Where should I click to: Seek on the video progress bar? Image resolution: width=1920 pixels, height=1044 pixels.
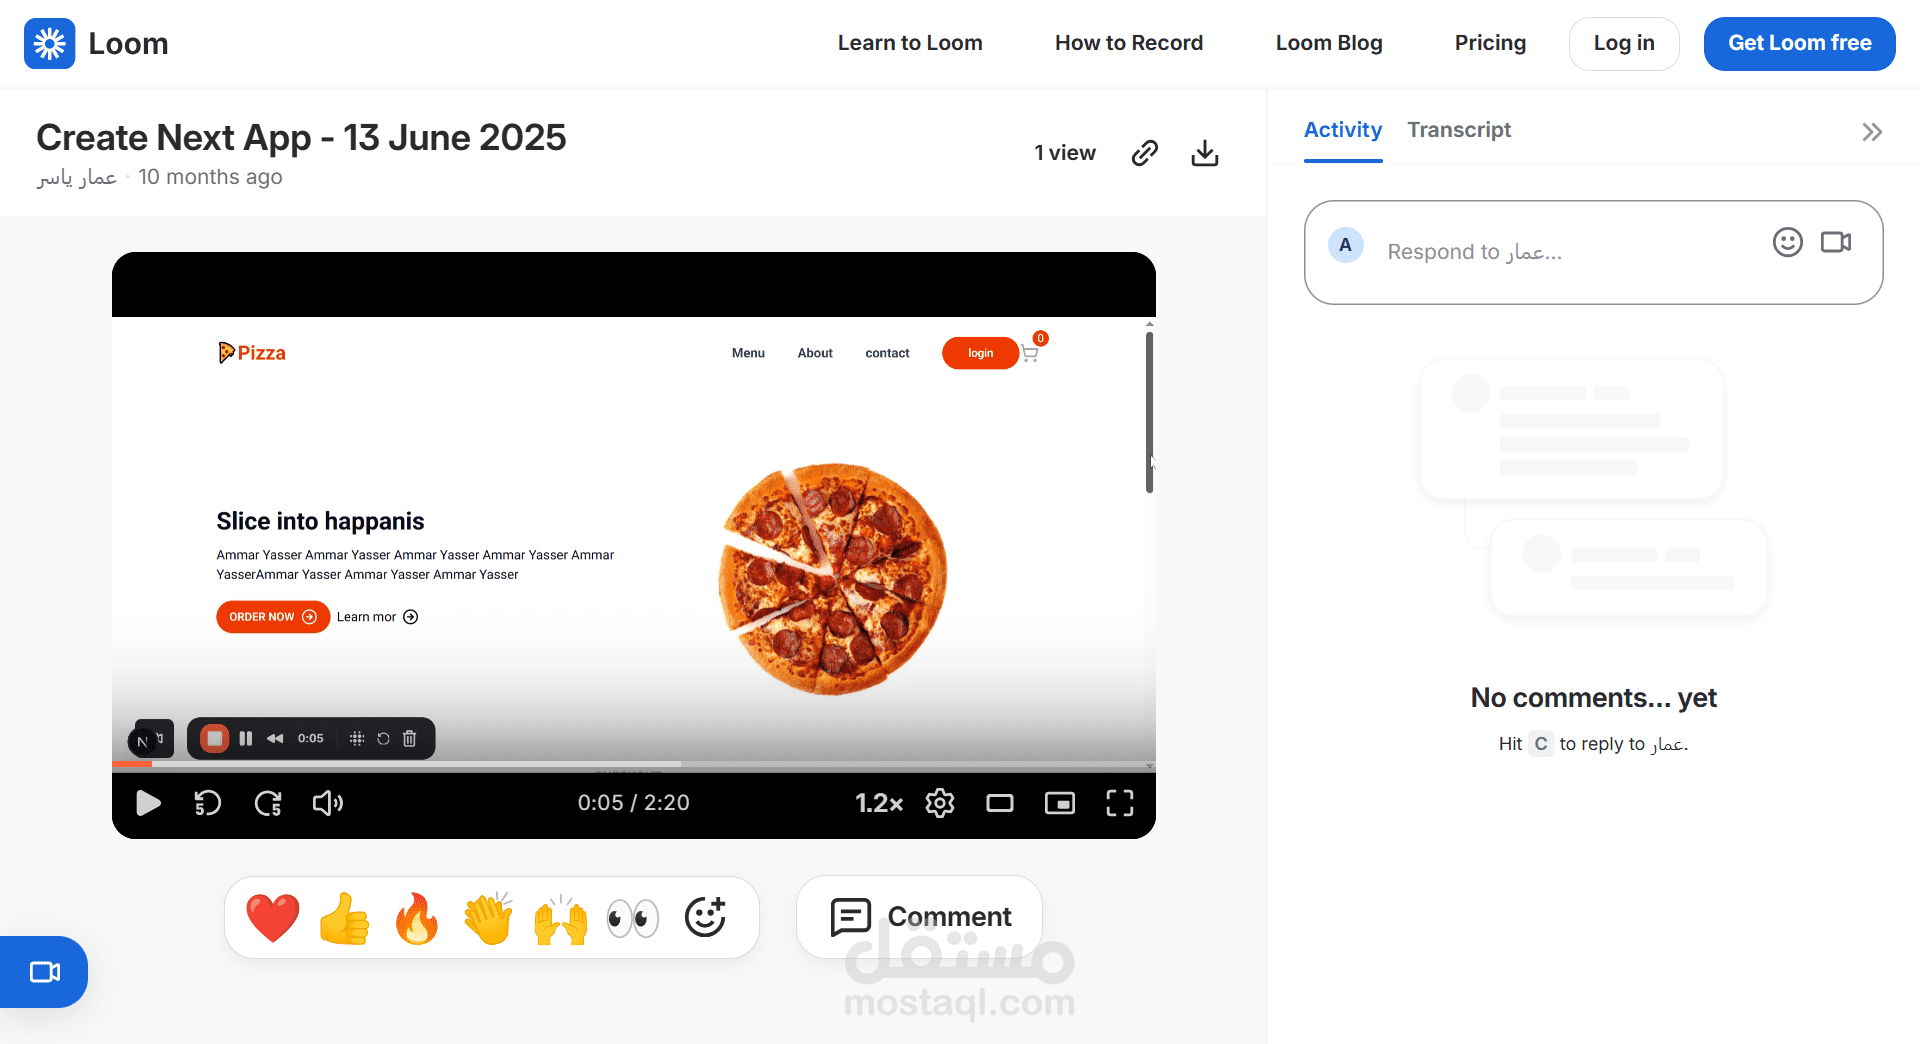(x=634, y=765)
